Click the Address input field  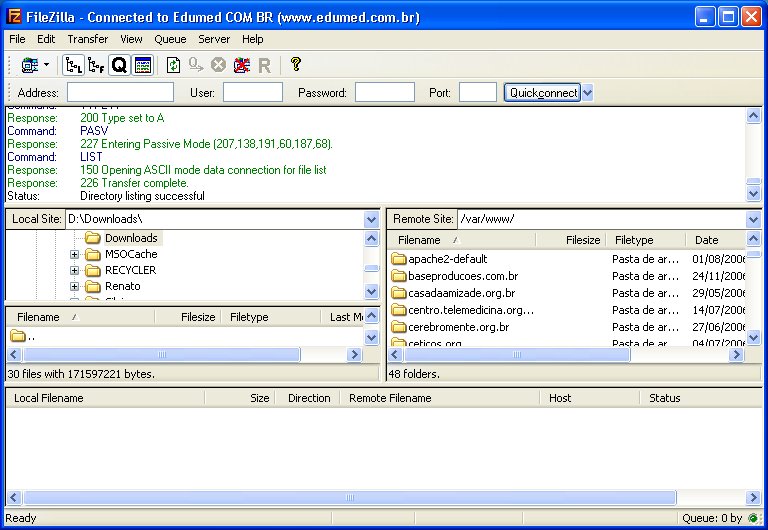click(x=120, y=92)
